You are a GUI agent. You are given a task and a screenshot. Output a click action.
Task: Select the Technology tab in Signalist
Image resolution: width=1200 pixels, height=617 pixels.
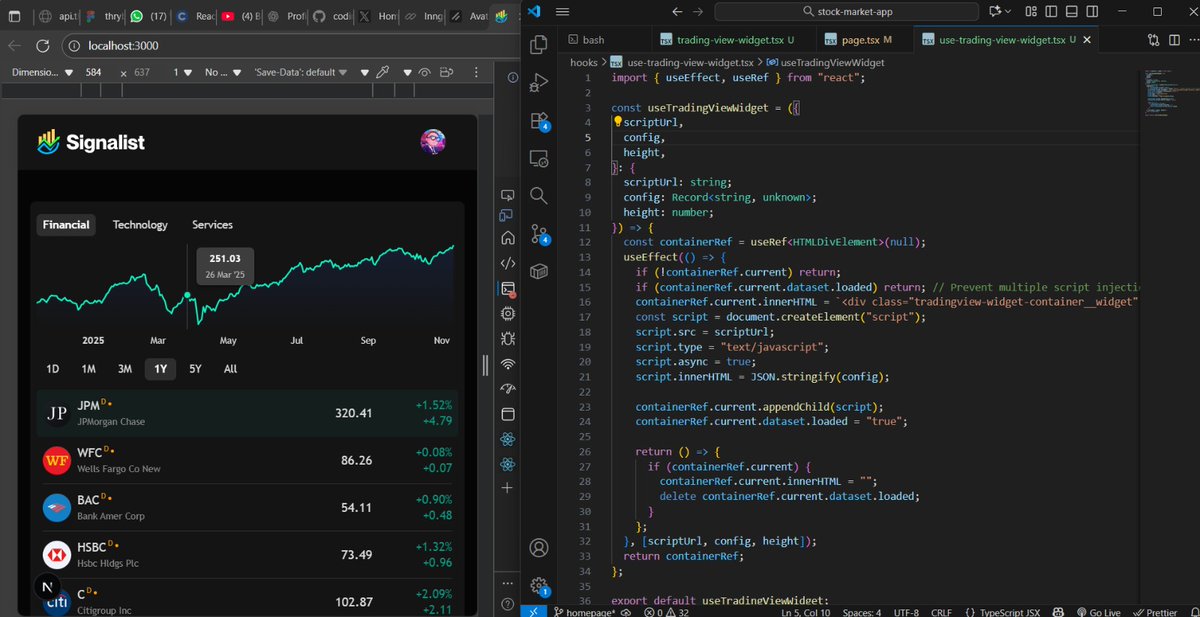pyautogui.click(x=140, y=225)
